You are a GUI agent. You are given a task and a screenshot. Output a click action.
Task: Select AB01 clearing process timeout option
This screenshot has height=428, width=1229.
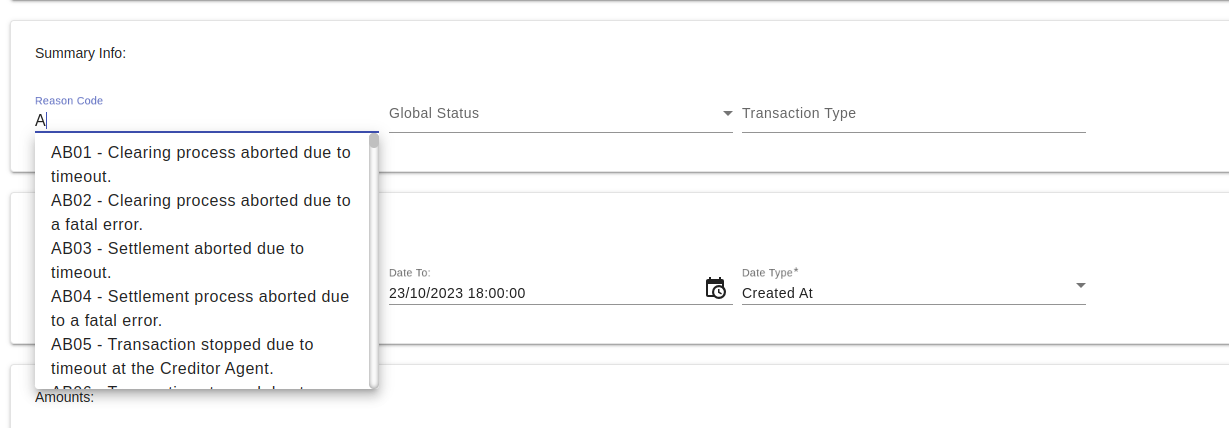[x=201, y=165]
